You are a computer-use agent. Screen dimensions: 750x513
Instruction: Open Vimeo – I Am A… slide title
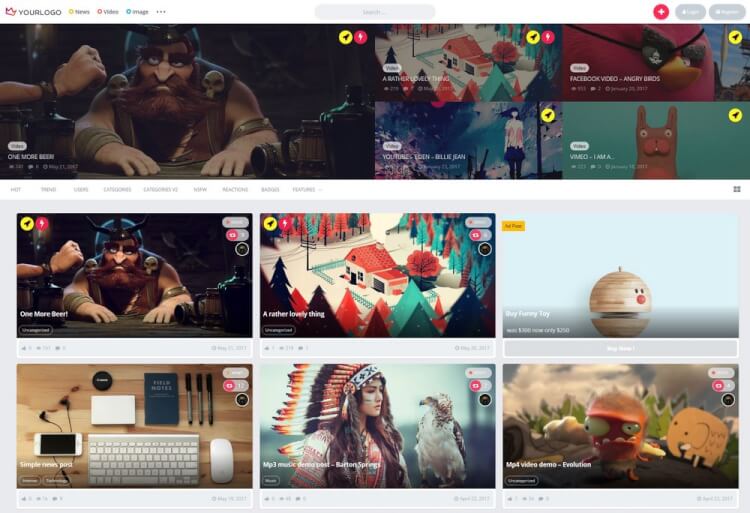[x=592, y=157]
